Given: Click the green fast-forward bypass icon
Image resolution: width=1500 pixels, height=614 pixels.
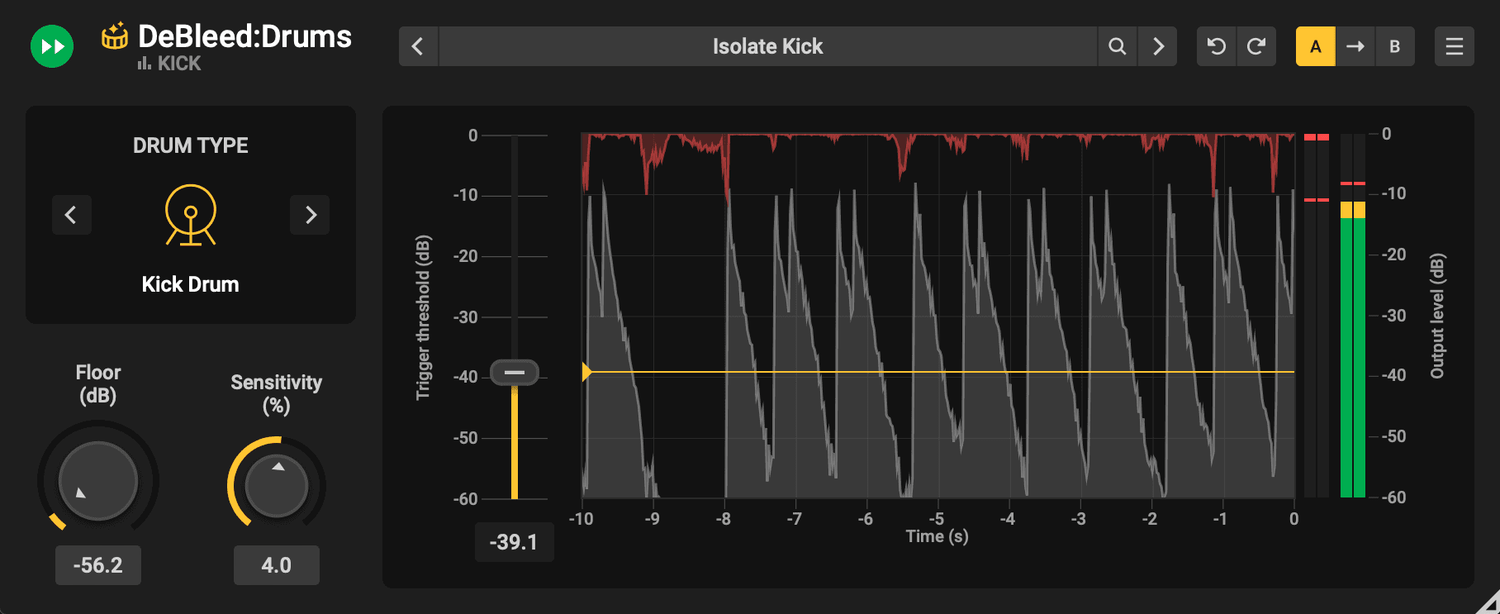Looking at the screenshot, I should pyautogui.click(x=51, y=47).
